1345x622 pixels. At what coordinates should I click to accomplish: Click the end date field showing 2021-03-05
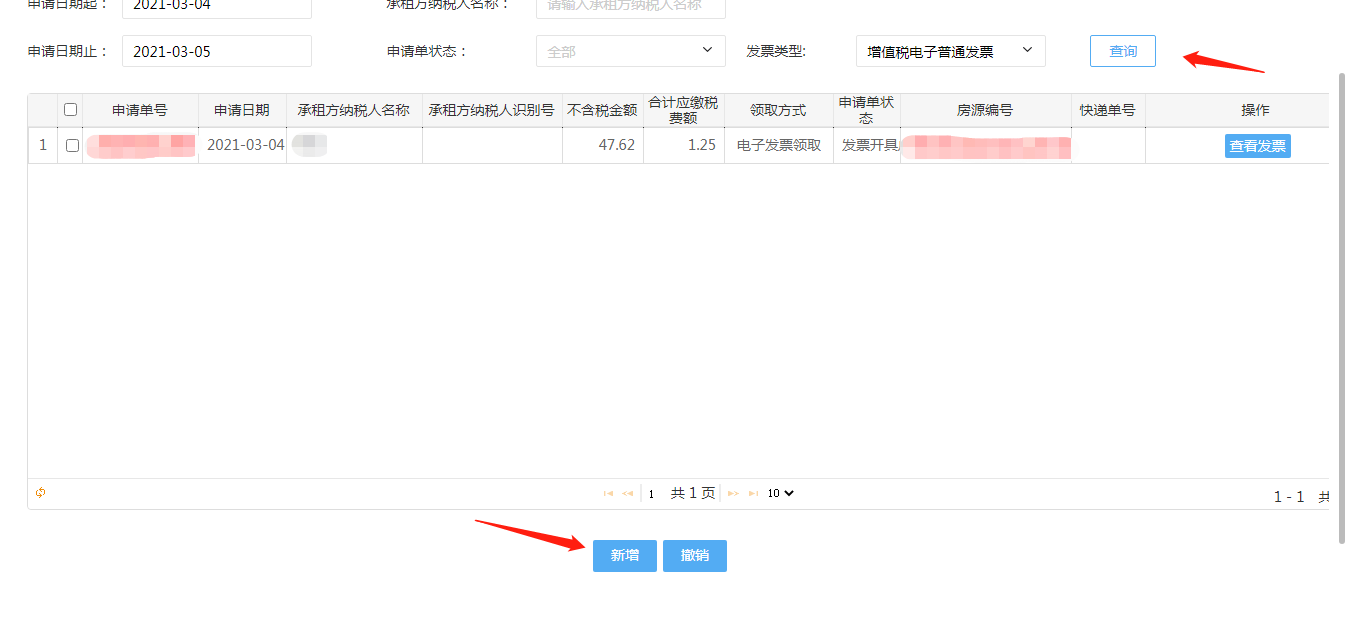[x=216, y=50]
